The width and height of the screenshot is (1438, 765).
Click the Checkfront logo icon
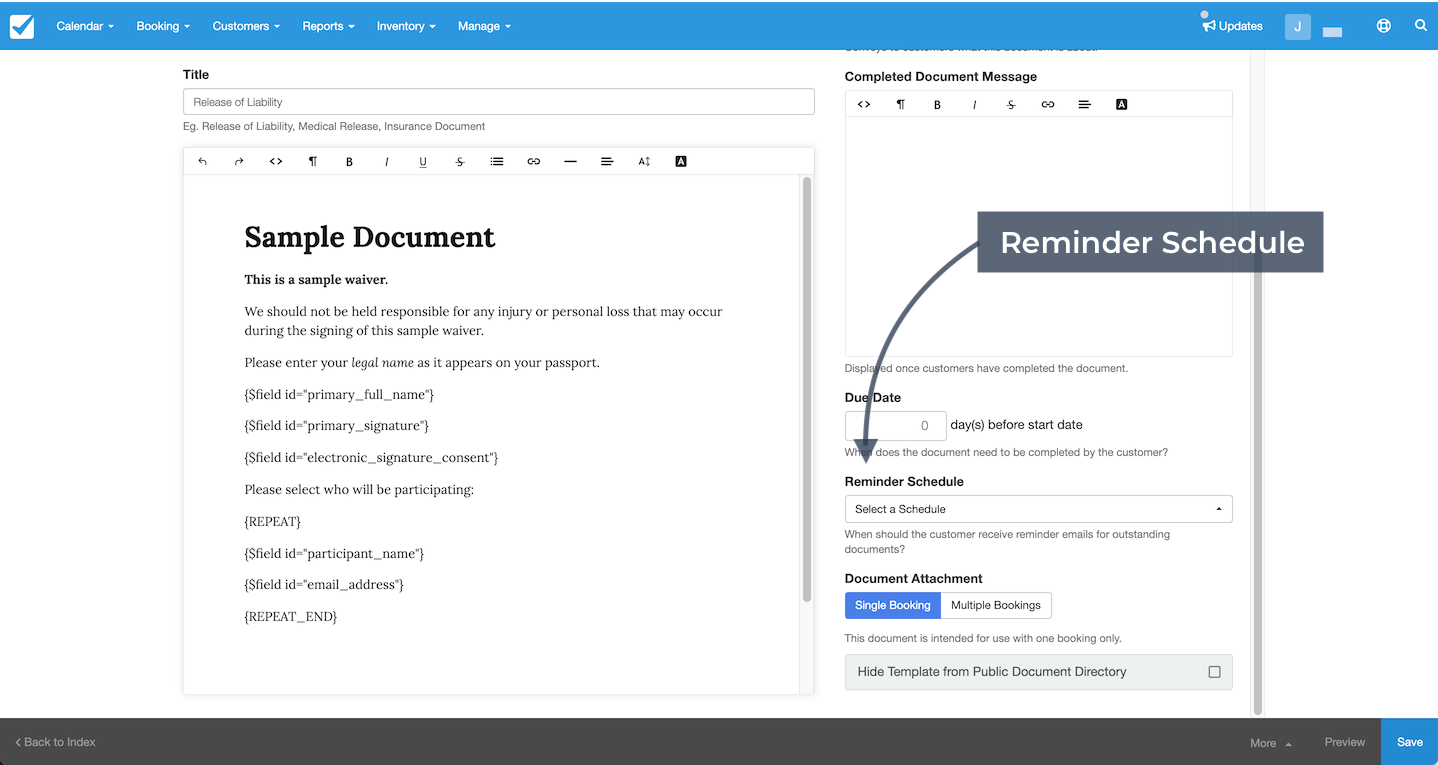22,26
